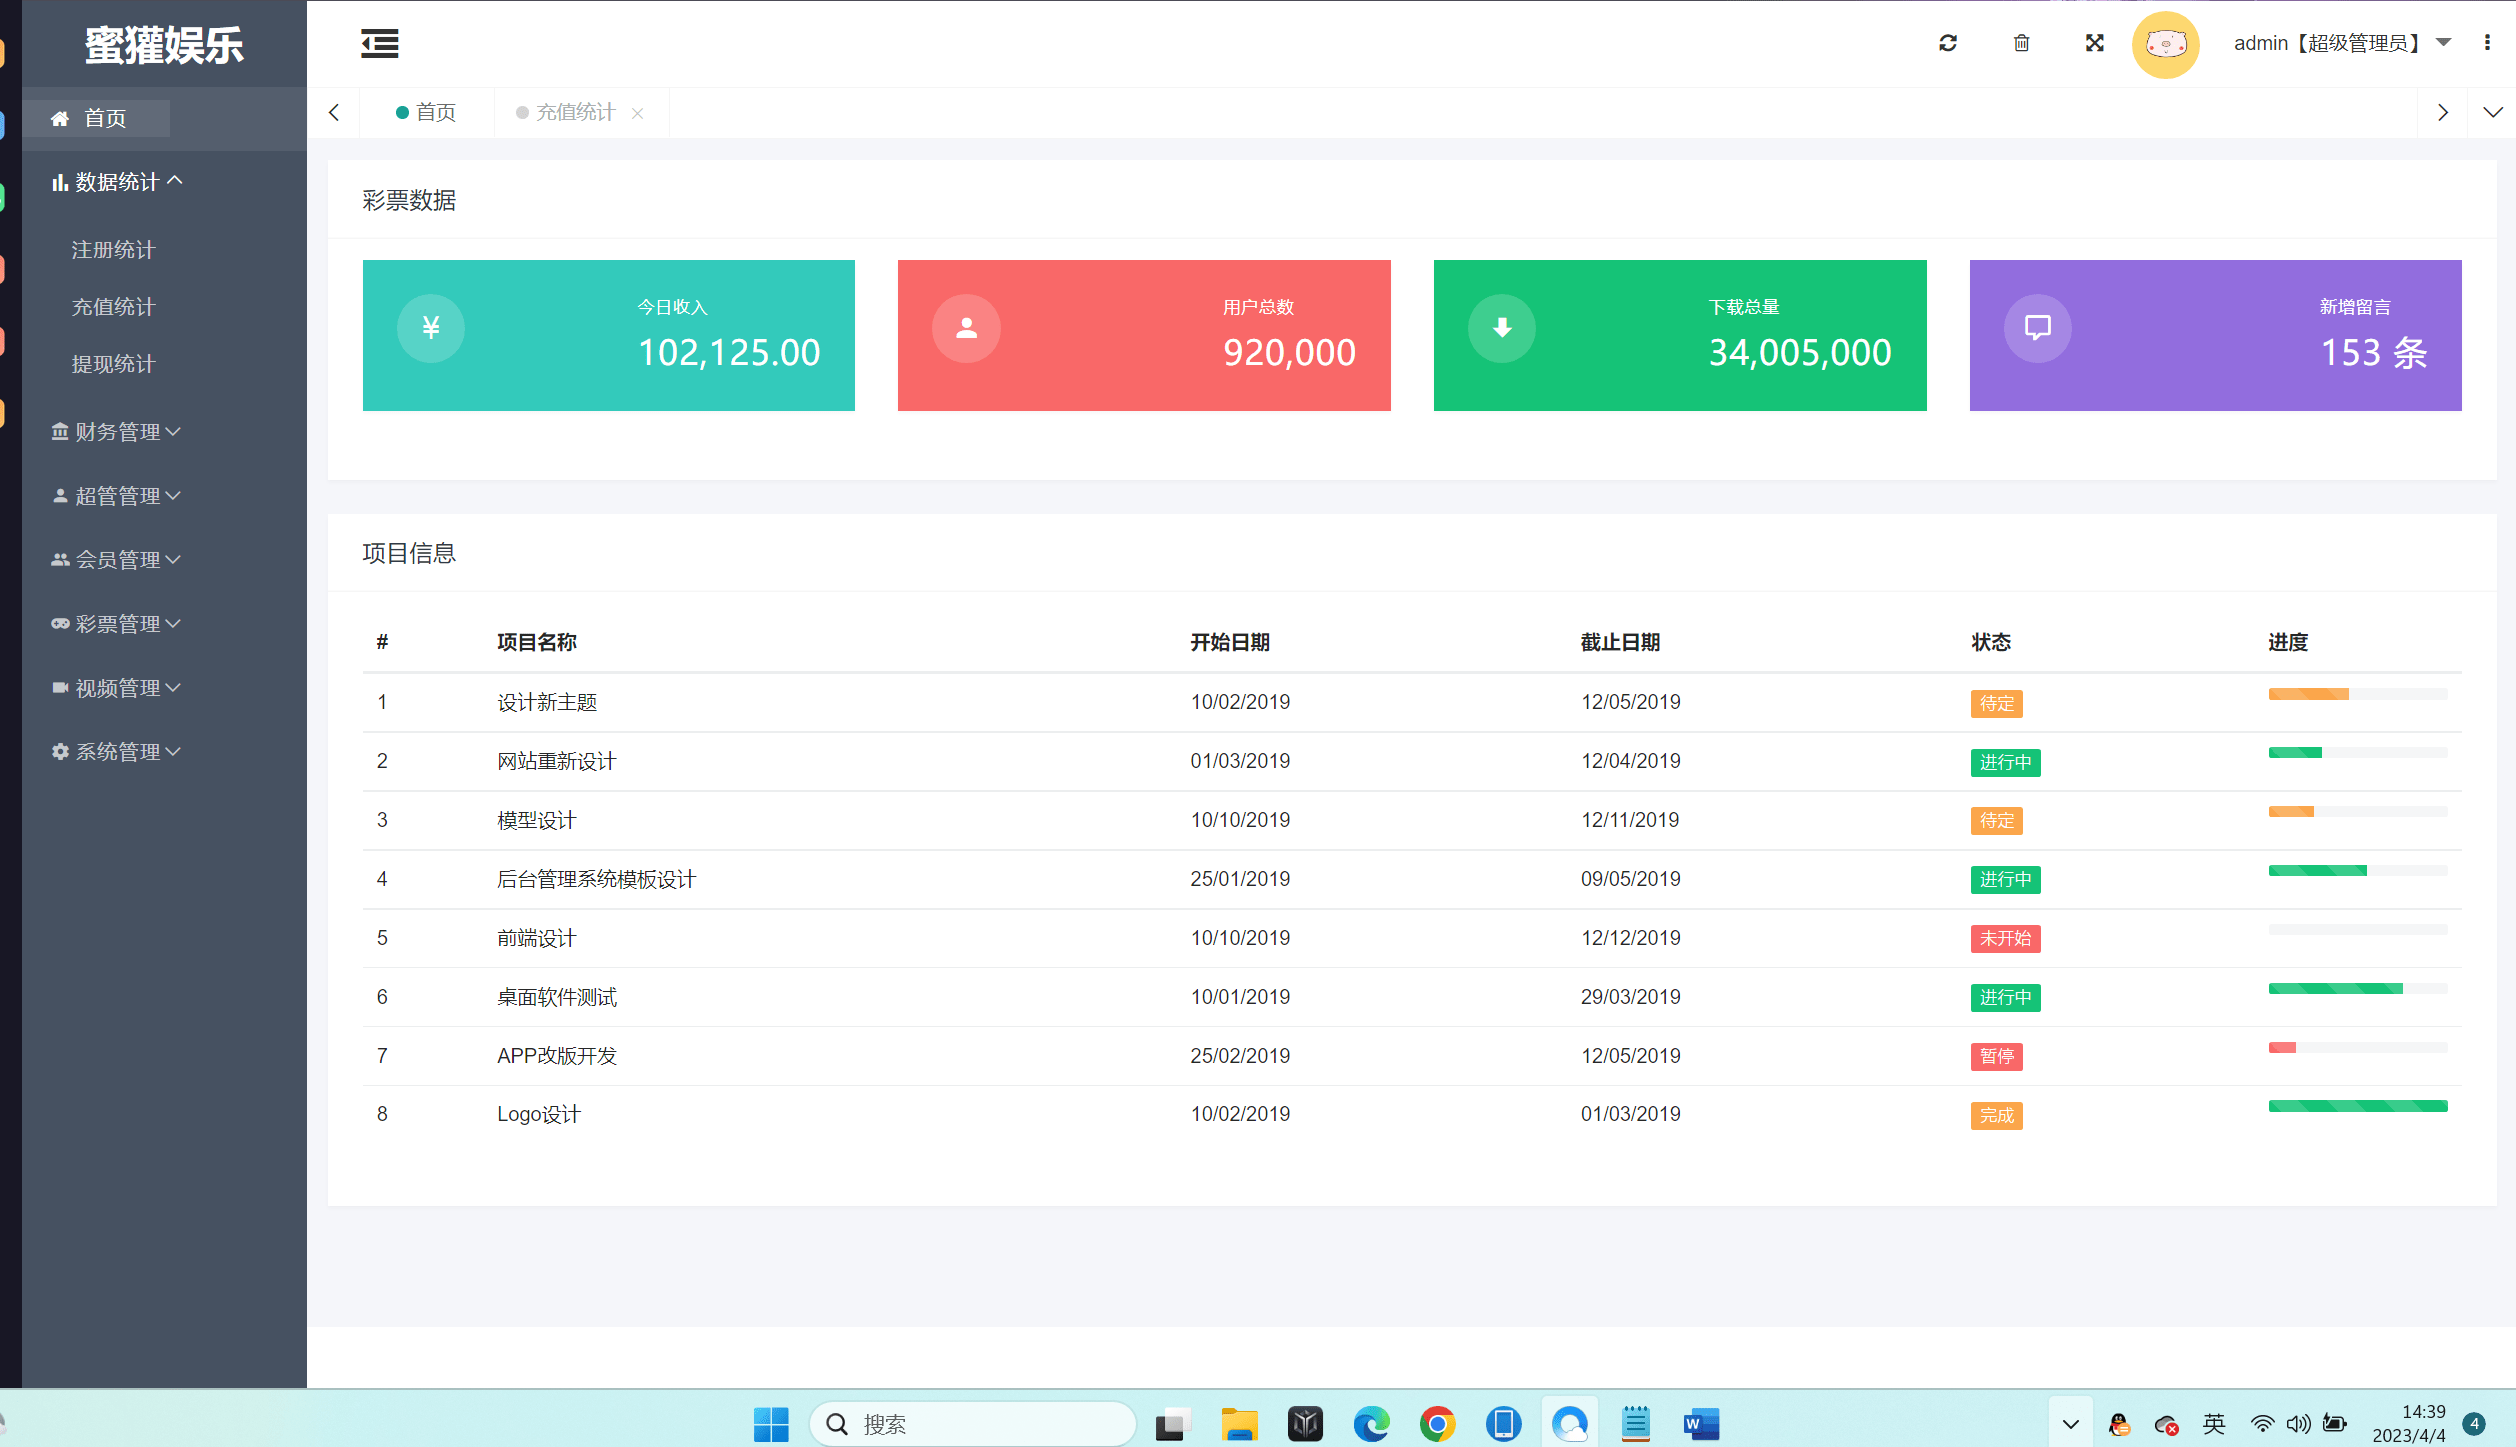Open the vertical three-dot more menu
The image size is (2516, 1447).
click(x=2487, y=43)
